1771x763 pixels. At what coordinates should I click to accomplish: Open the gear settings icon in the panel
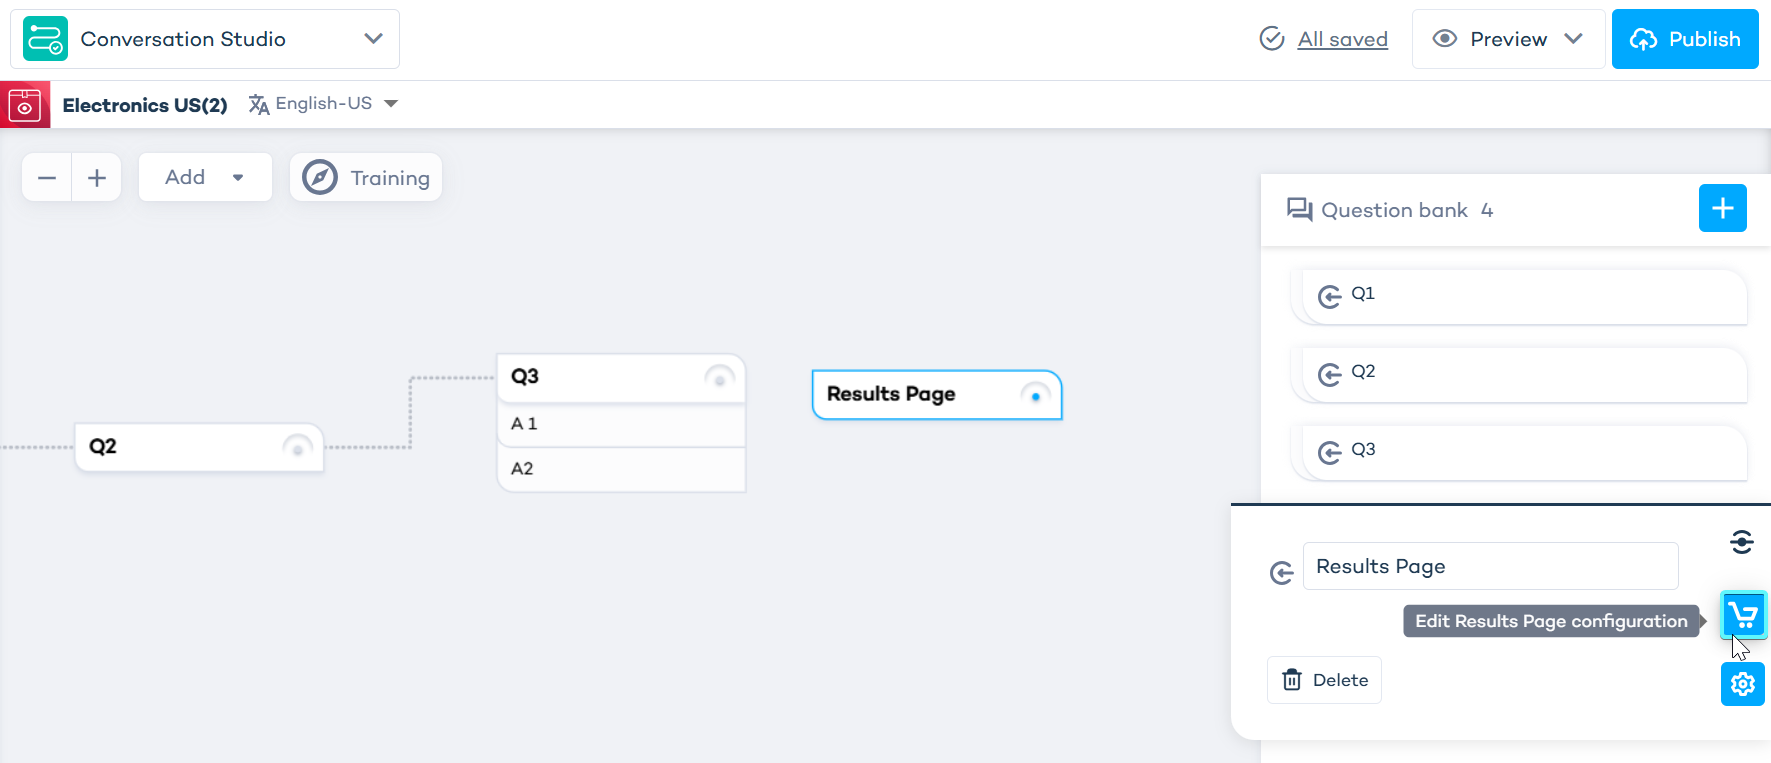tap(1743, 684)
